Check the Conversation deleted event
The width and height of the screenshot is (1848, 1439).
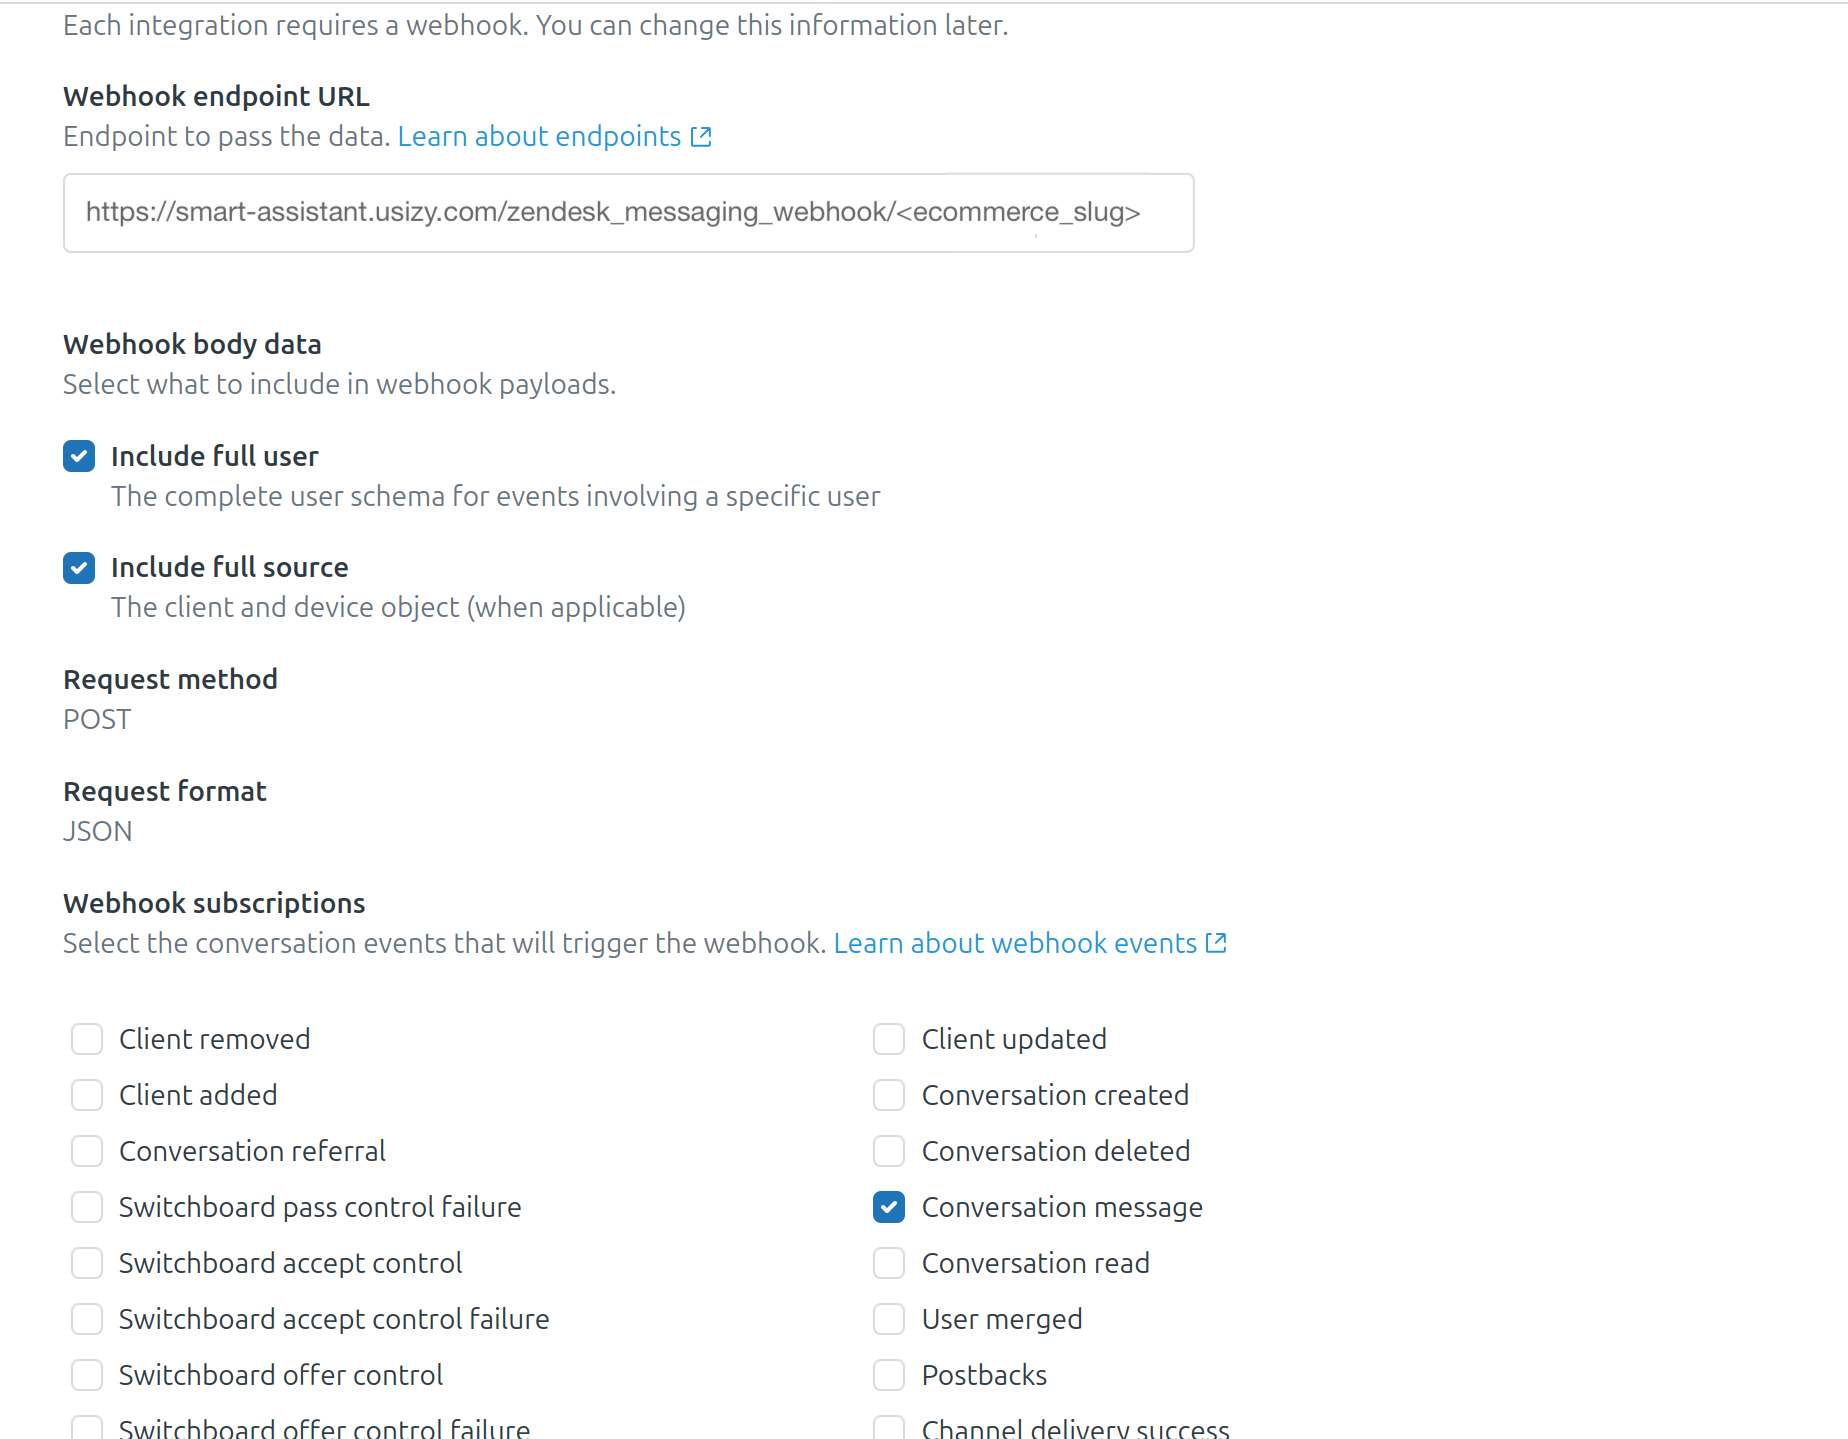(x=889, y=1151)
